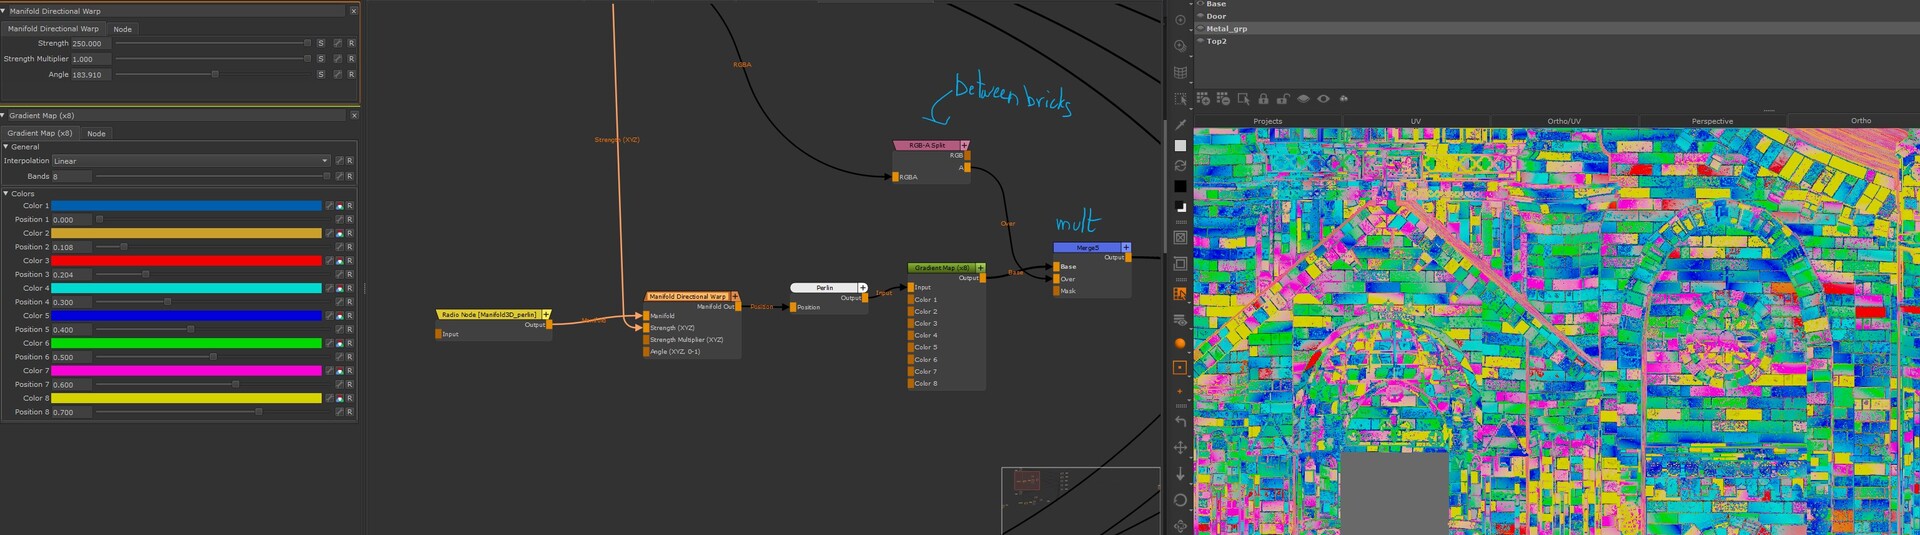
Task: Toggle the S button for Strength Multiplier
Action: tap(321, 59)
